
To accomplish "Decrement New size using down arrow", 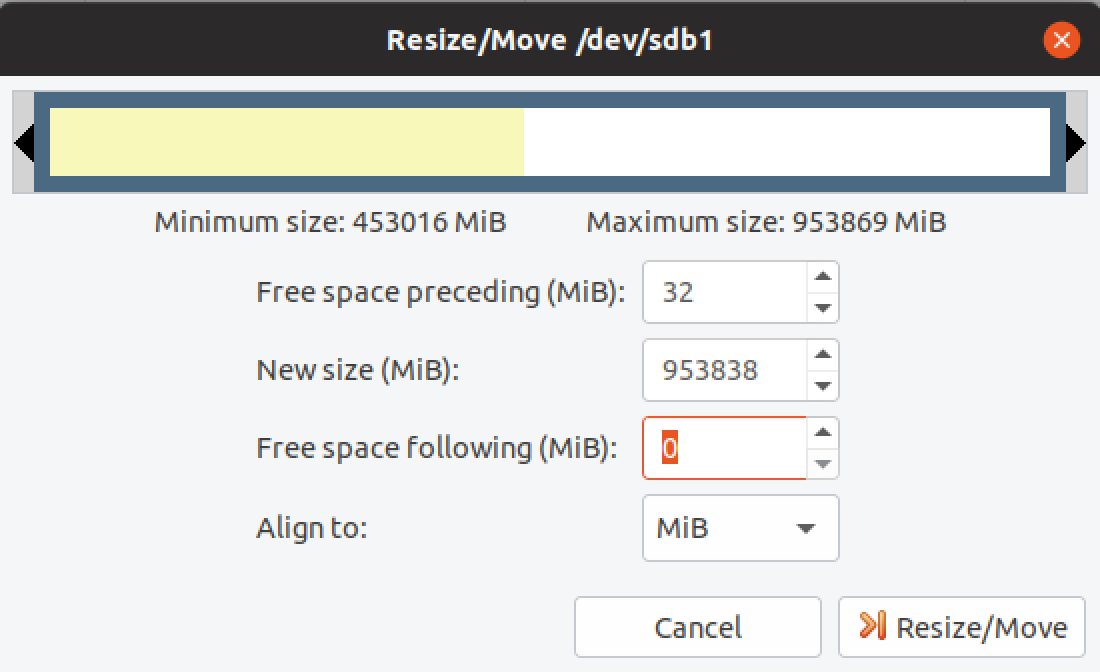I will coord(822,385).
